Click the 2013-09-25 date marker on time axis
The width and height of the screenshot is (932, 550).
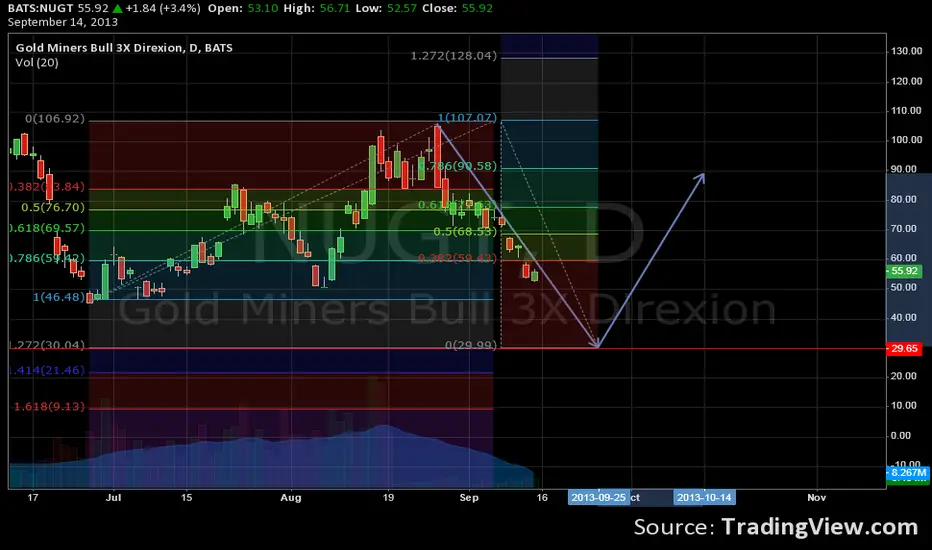click(x=599, y=498)
